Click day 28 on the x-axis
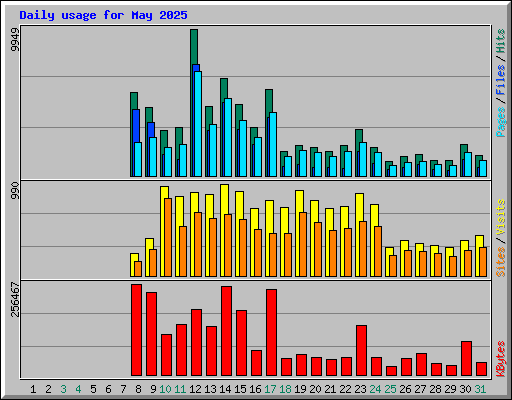This screenshot has height=400, width=512. [435, 389]
